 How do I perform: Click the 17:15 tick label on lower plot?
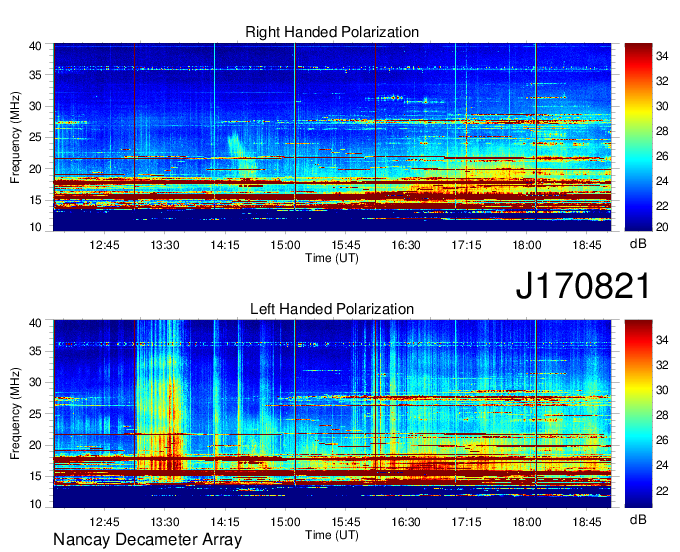coord(466,522)
